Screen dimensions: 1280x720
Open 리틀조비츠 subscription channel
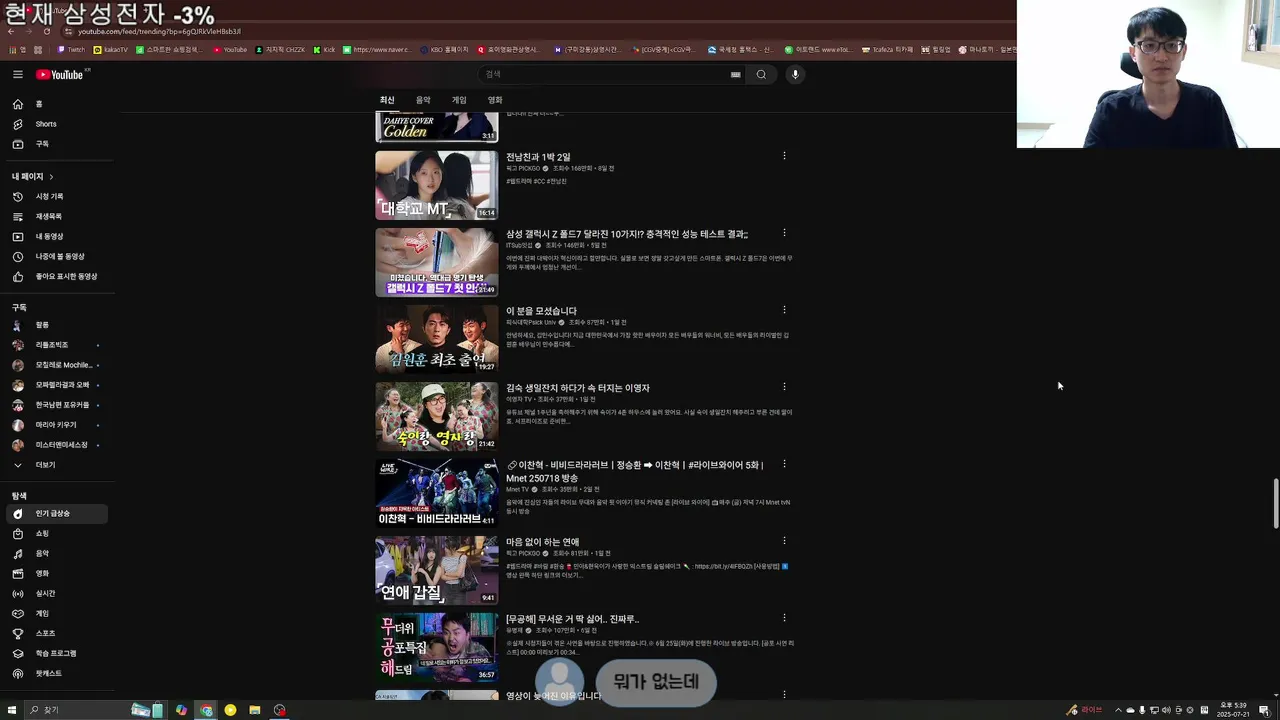coord(55,345)
